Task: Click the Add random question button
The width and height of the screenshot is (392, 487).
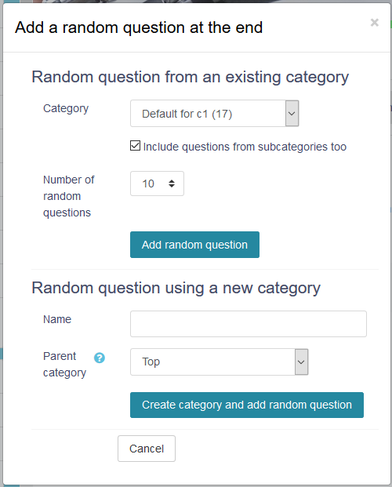Action: point(195,245)
